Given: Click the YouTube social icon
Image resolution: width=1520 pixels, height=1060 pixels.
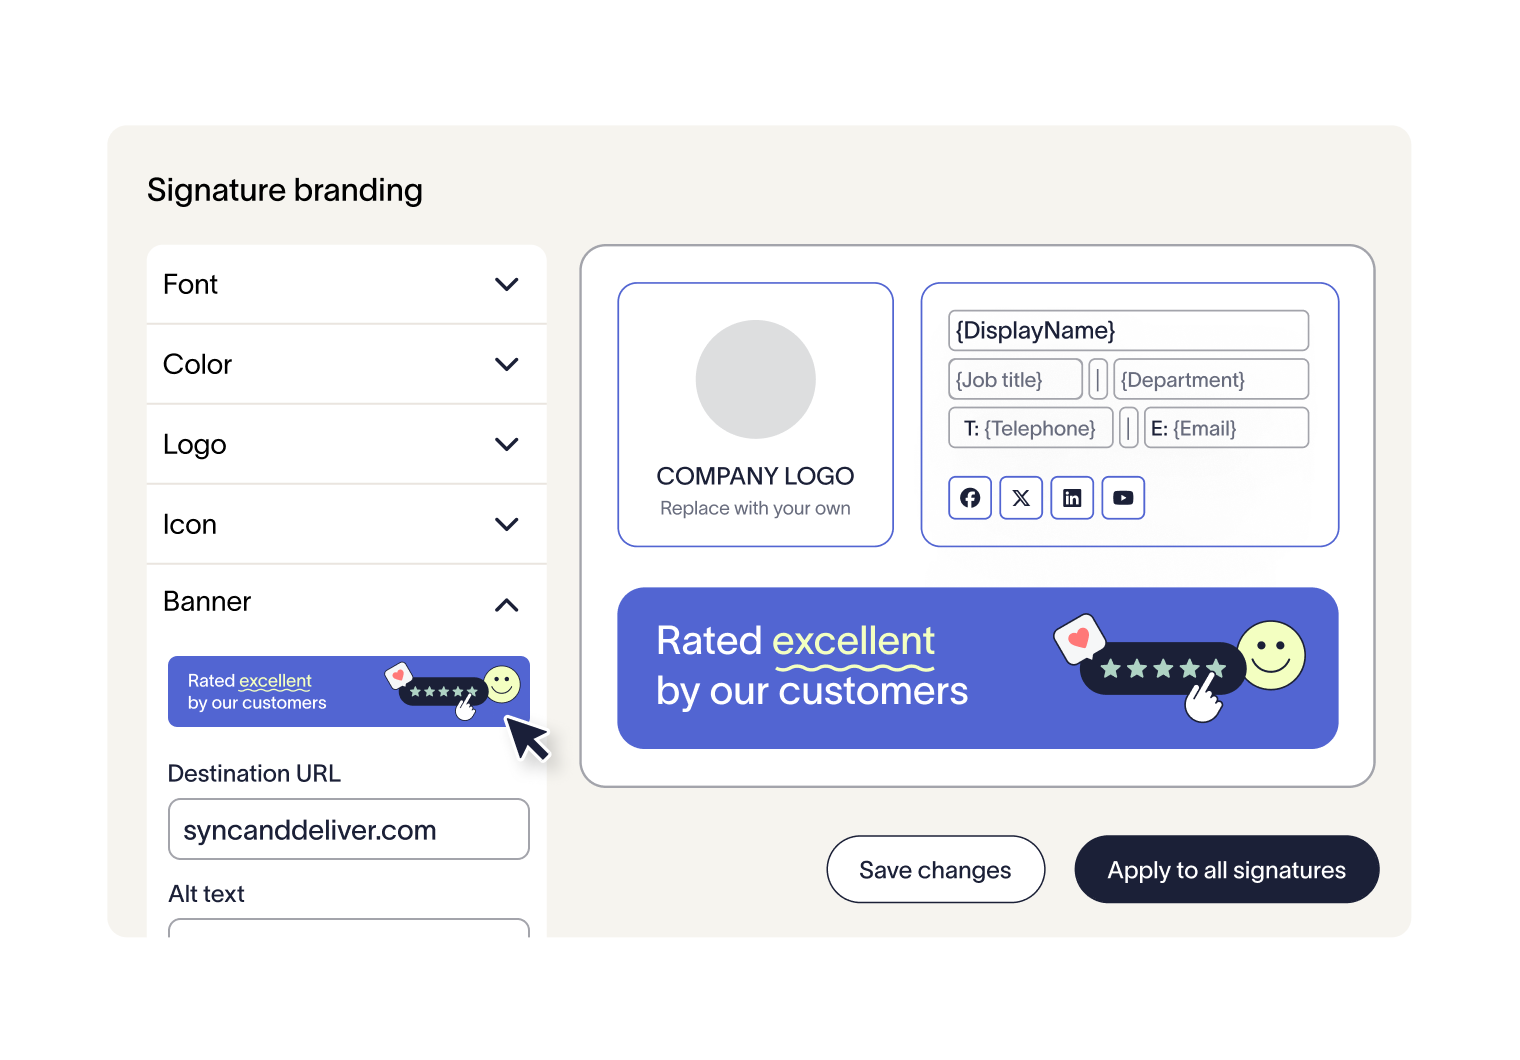Looking at the screenshot, I should coord(1123,498).
